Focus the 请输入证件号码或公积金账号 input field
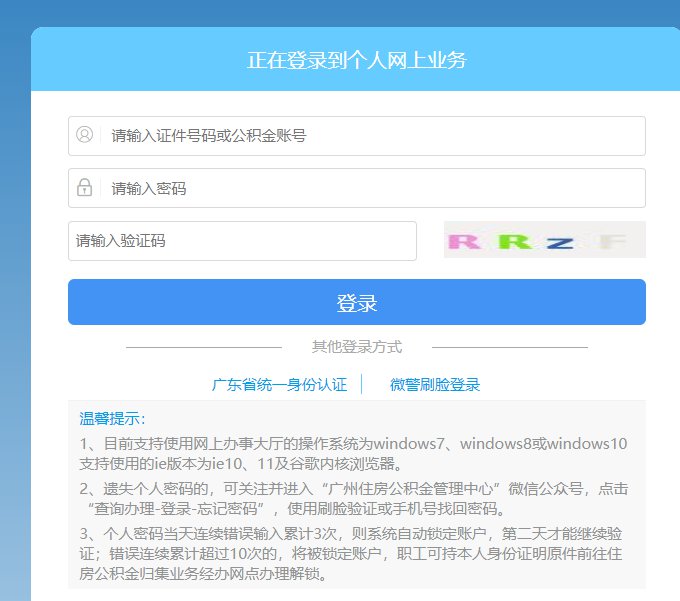Screen dimensions: 680x601 point(356,136)
